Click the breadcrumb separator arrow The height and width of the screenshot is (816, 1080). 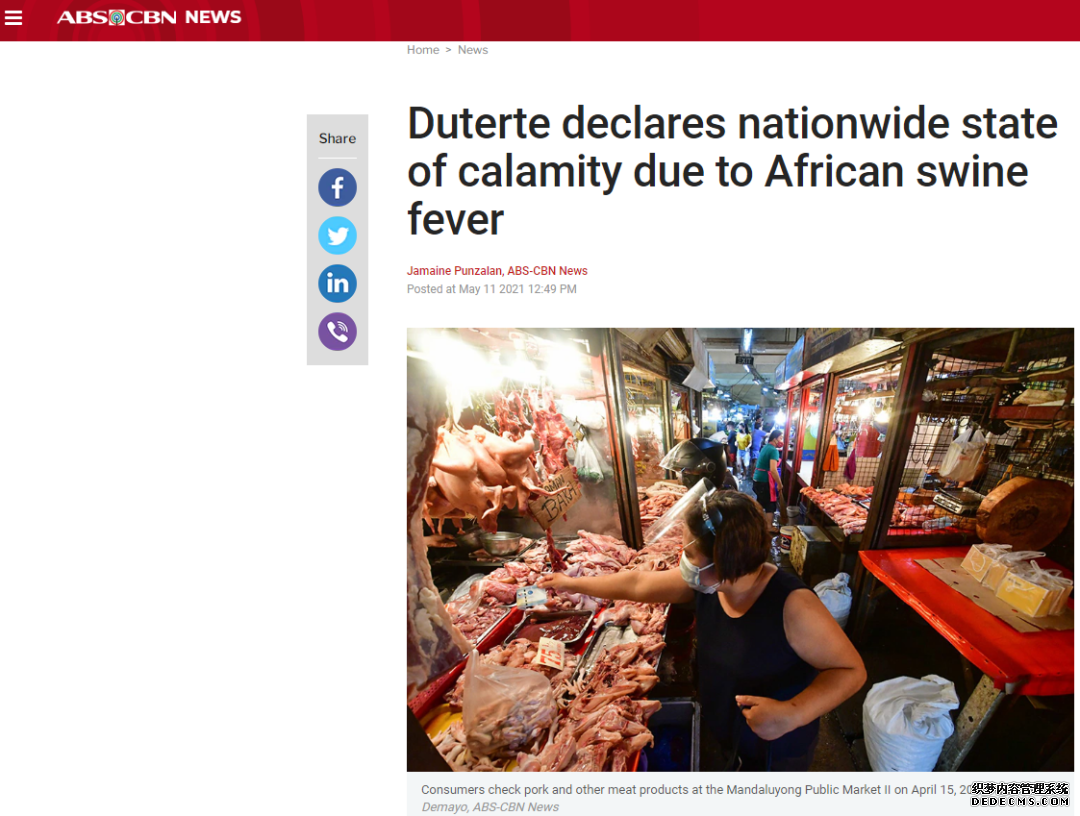pyautogui.click(x=448, y=50)
